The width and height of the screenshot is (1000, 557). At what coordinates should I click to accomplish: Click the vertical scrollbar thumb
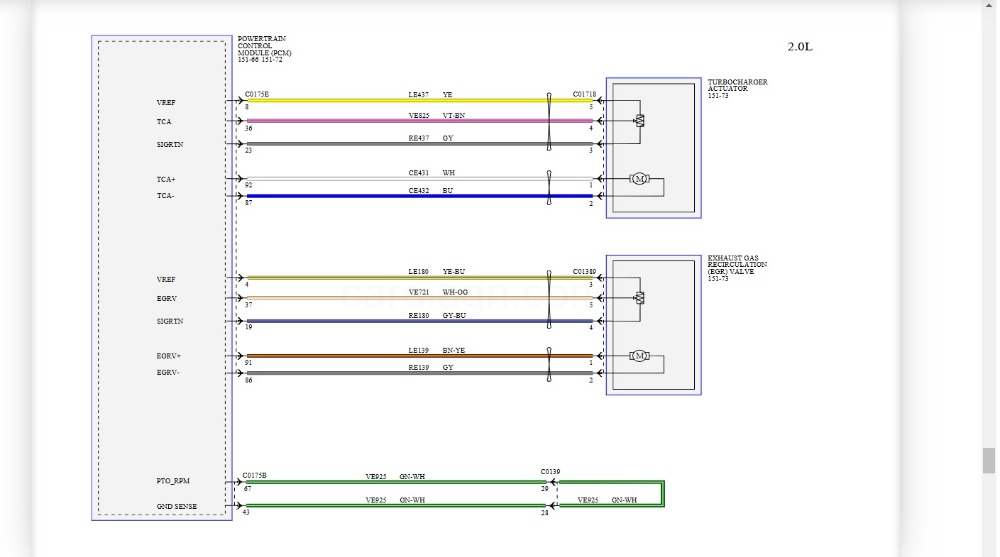click(988, 460)
